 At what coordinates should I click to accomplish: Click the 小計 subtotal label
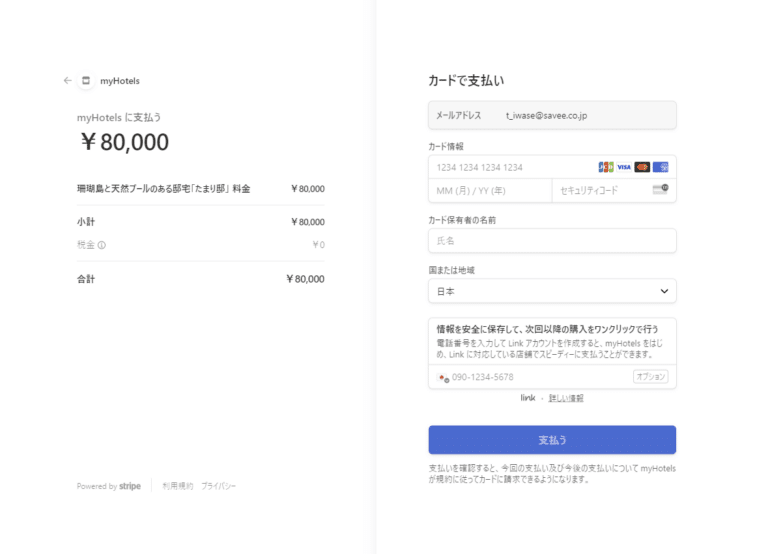pos(86,222)
